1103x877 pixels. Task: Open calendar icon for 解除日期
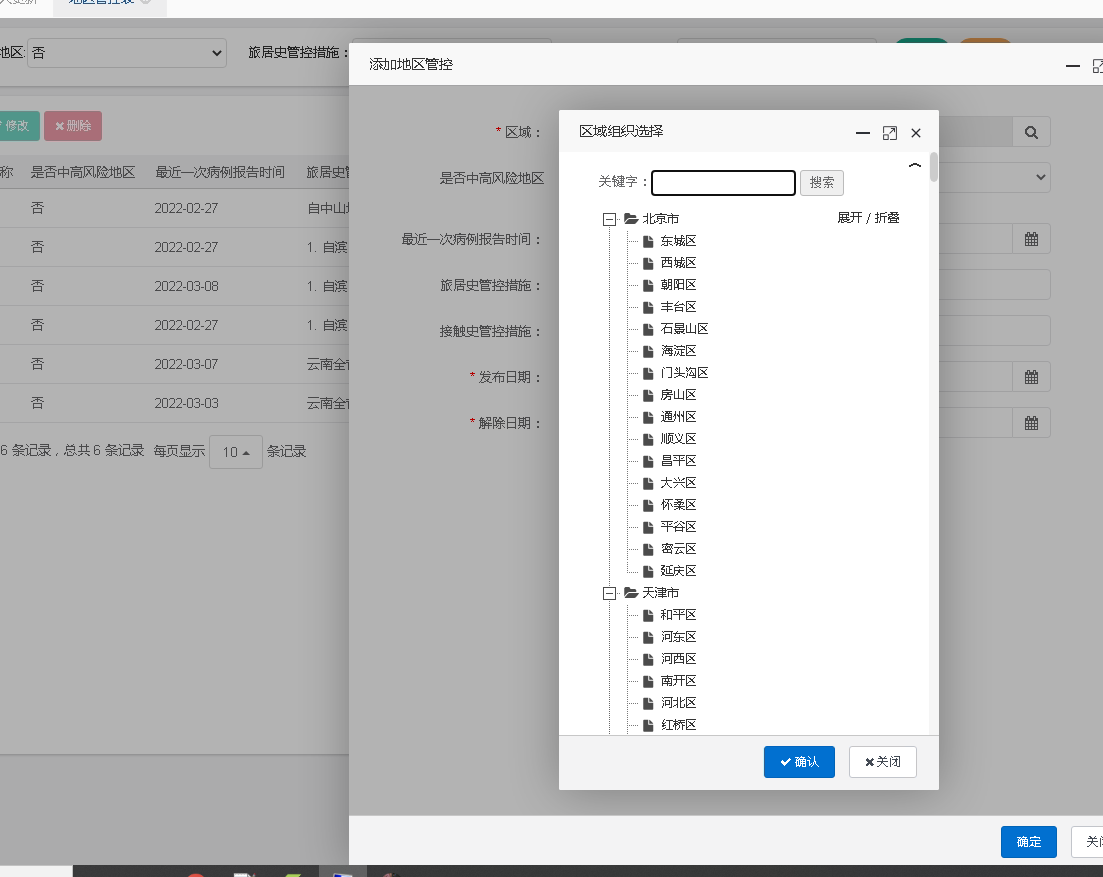(1031, 423)
